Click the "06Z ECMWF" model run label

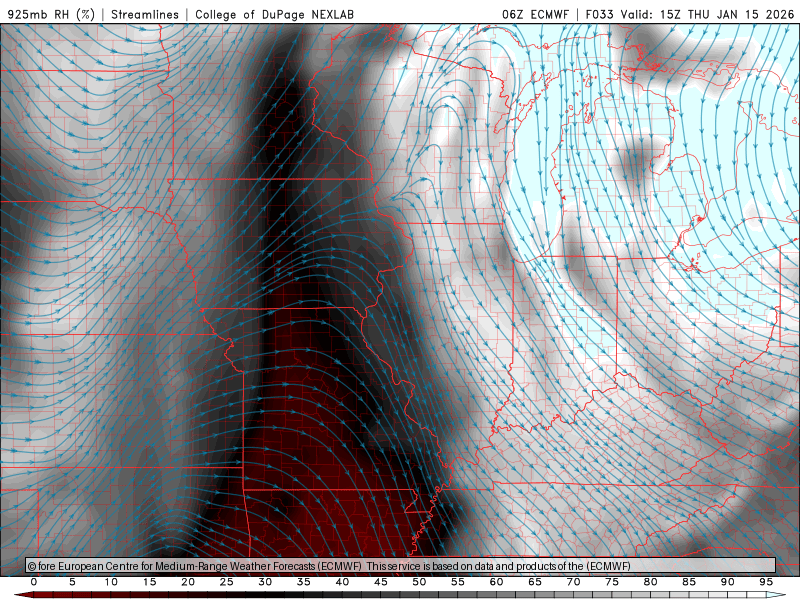535,14
